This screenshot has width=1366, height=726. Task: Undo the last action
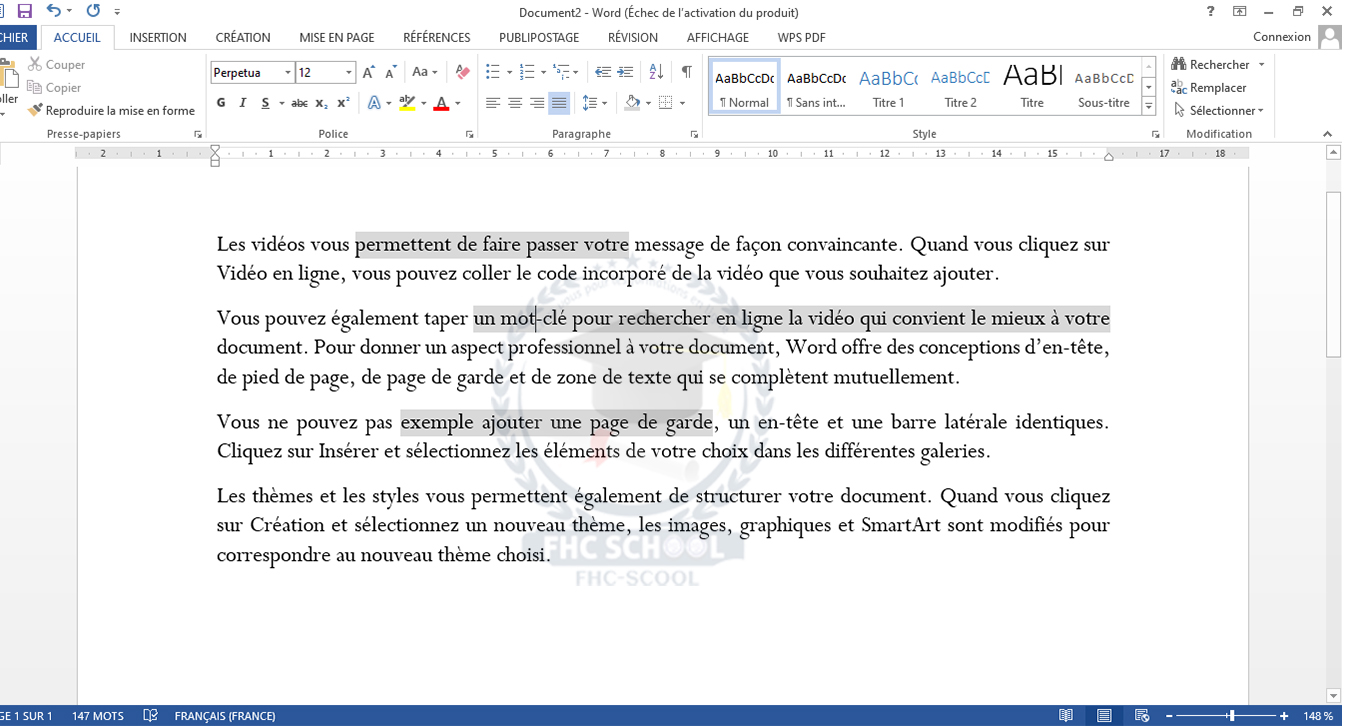click(x=54, y=11)
